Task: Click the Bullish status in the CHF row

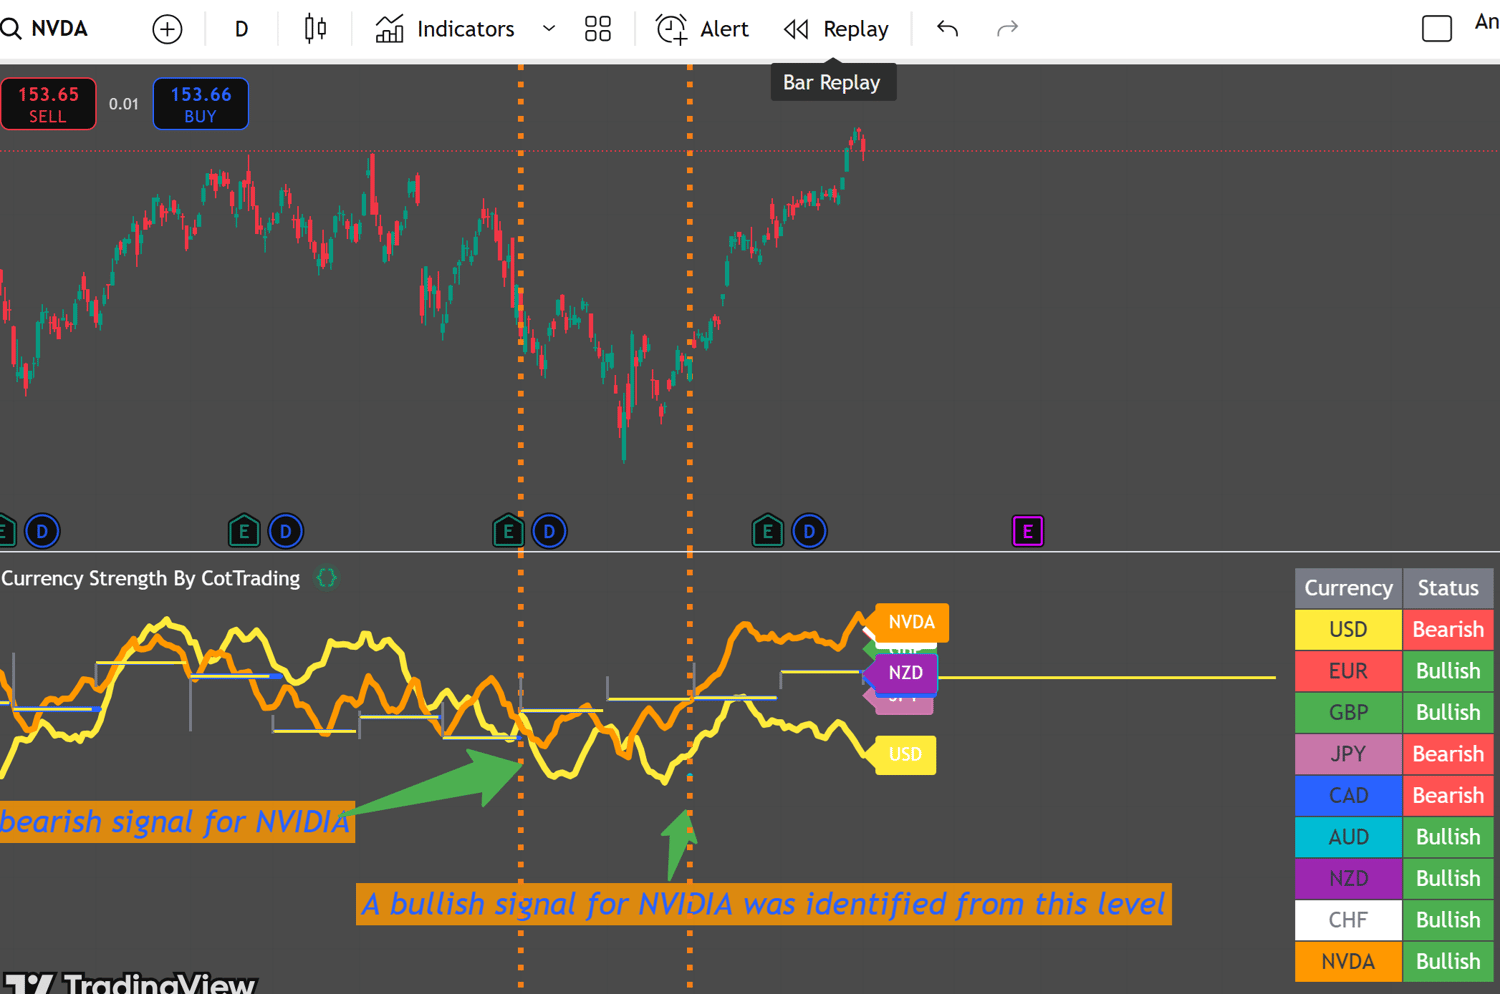Action: (1448, 920)
